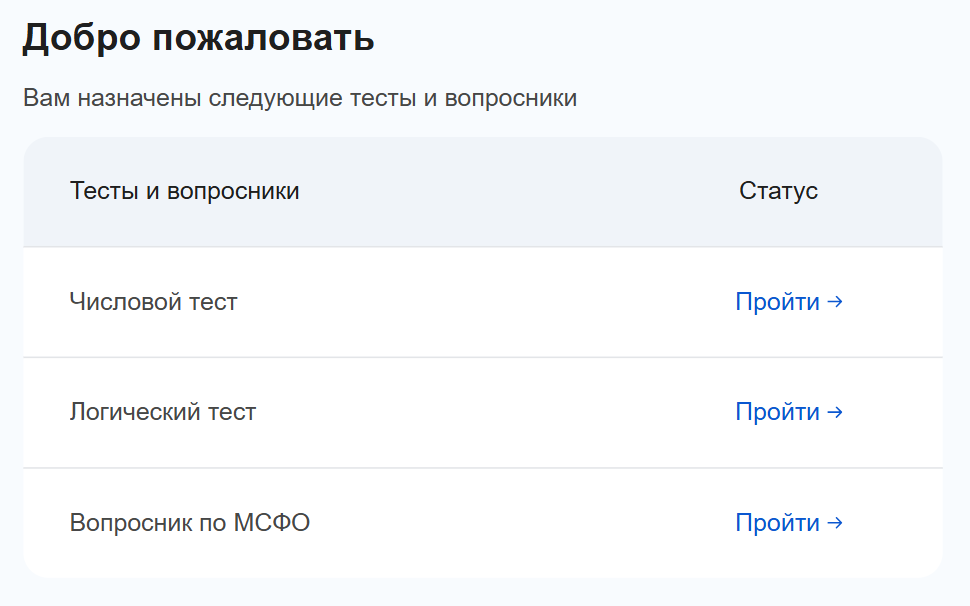Click the arrow icon beside Логический тест's Пройти
This screenshot has width=970, height=606.
[836, 411]
